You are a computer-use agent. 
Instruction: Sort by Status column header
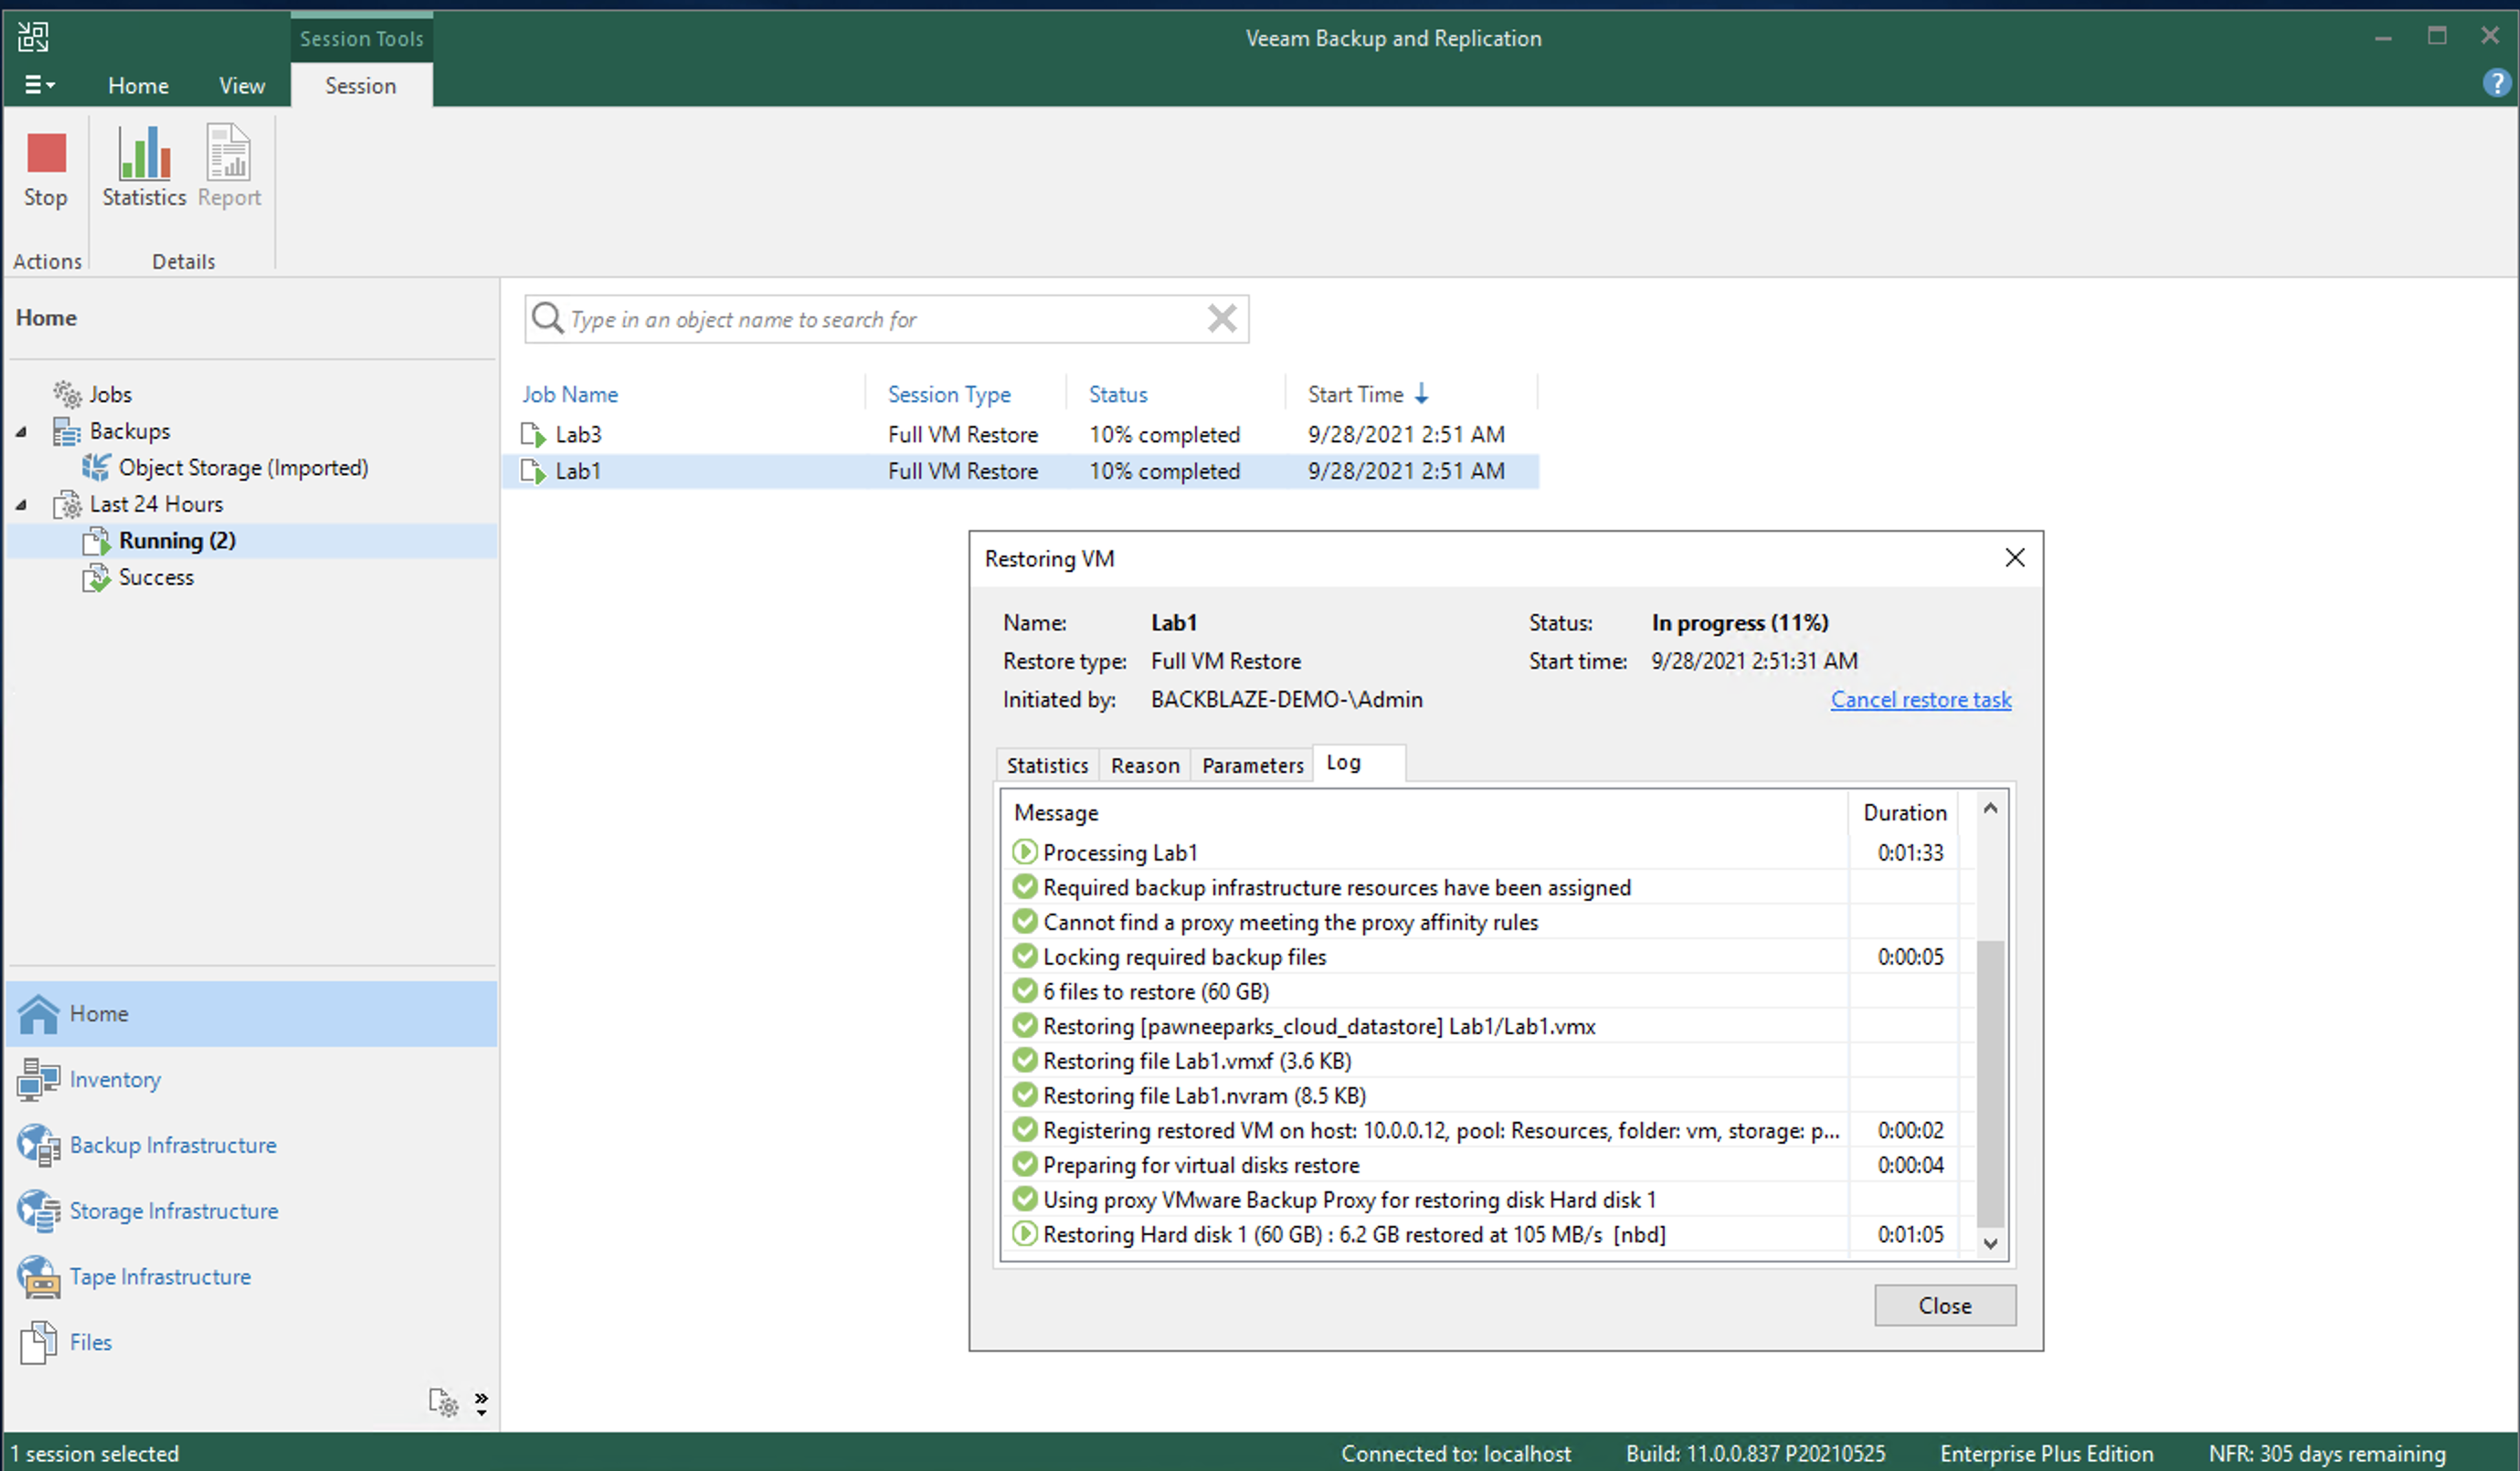(x=1118, y=394)
